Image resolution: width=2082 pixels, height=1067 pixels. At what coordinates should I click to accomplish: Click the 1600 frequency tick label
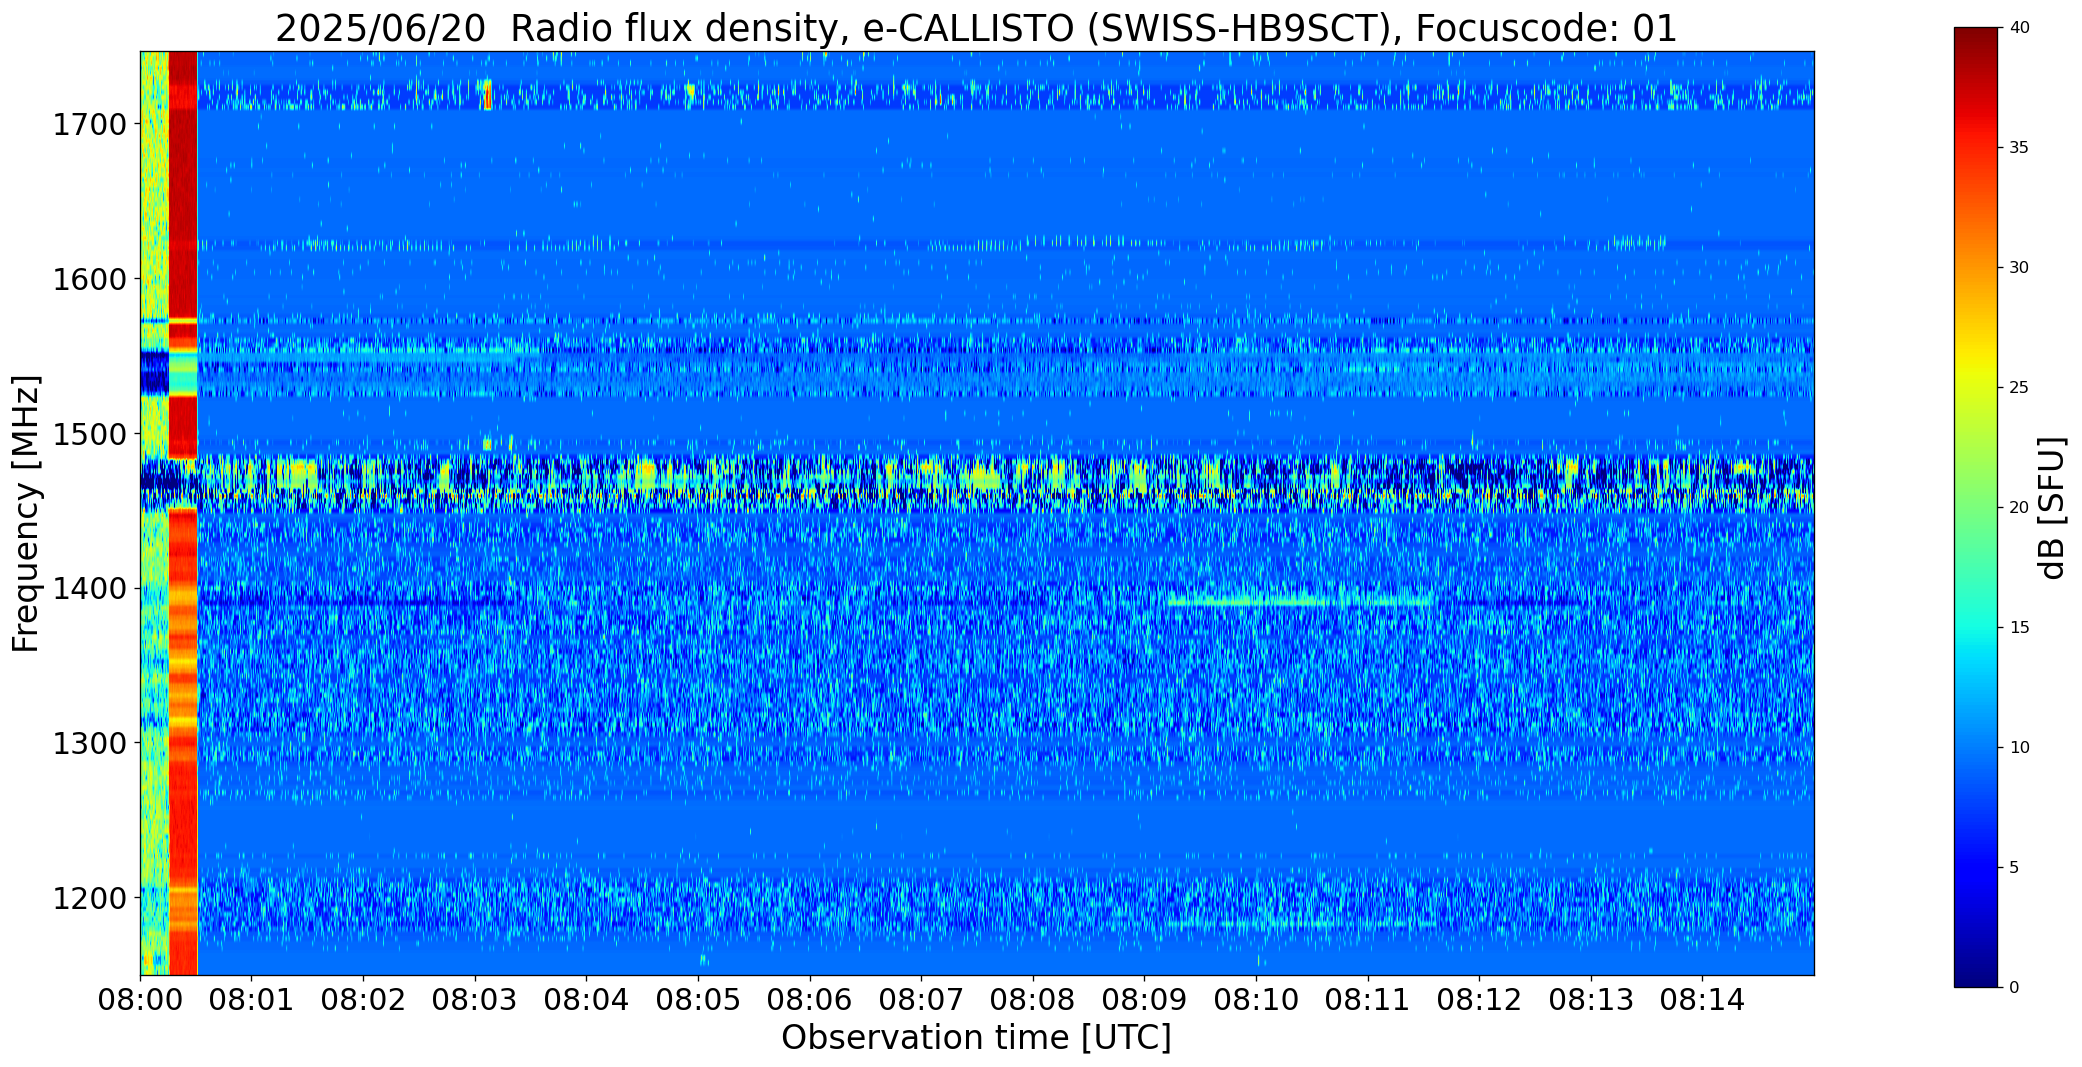89,279
